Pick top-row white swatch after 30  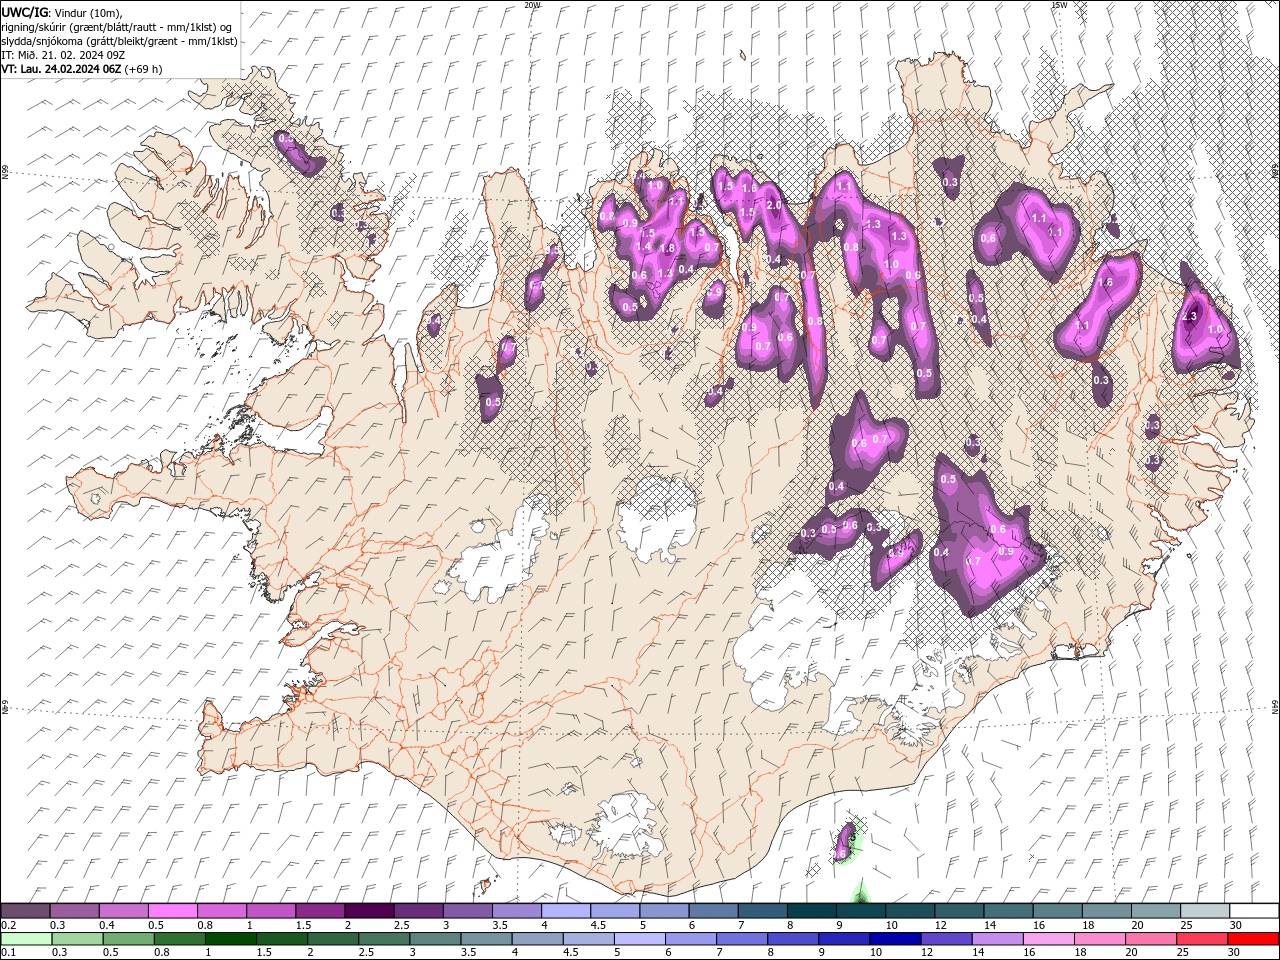[1255, 910]
